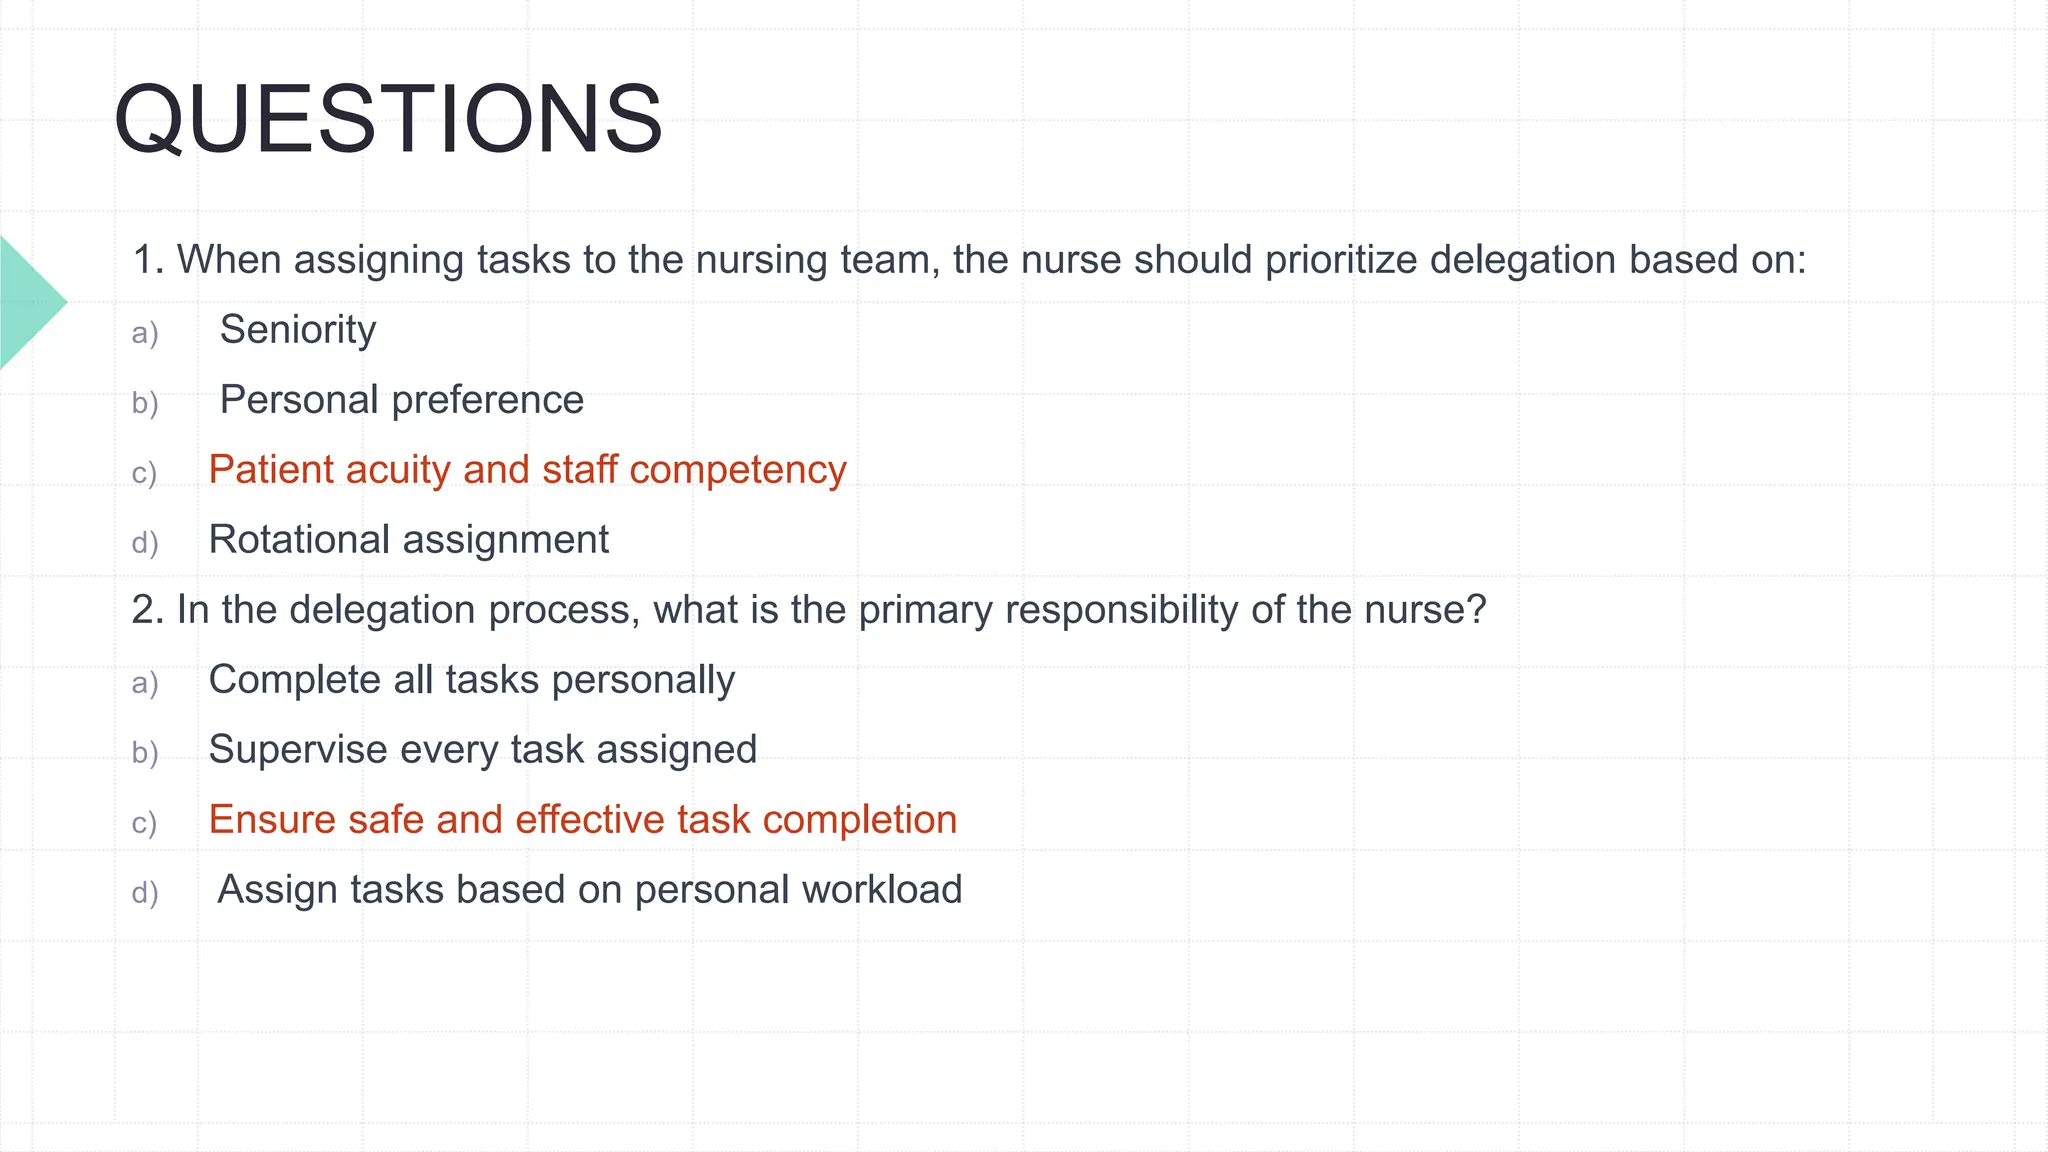
Task: Select 'Ensure safe and effective task completion'
Action: click(x=583, y=820)
